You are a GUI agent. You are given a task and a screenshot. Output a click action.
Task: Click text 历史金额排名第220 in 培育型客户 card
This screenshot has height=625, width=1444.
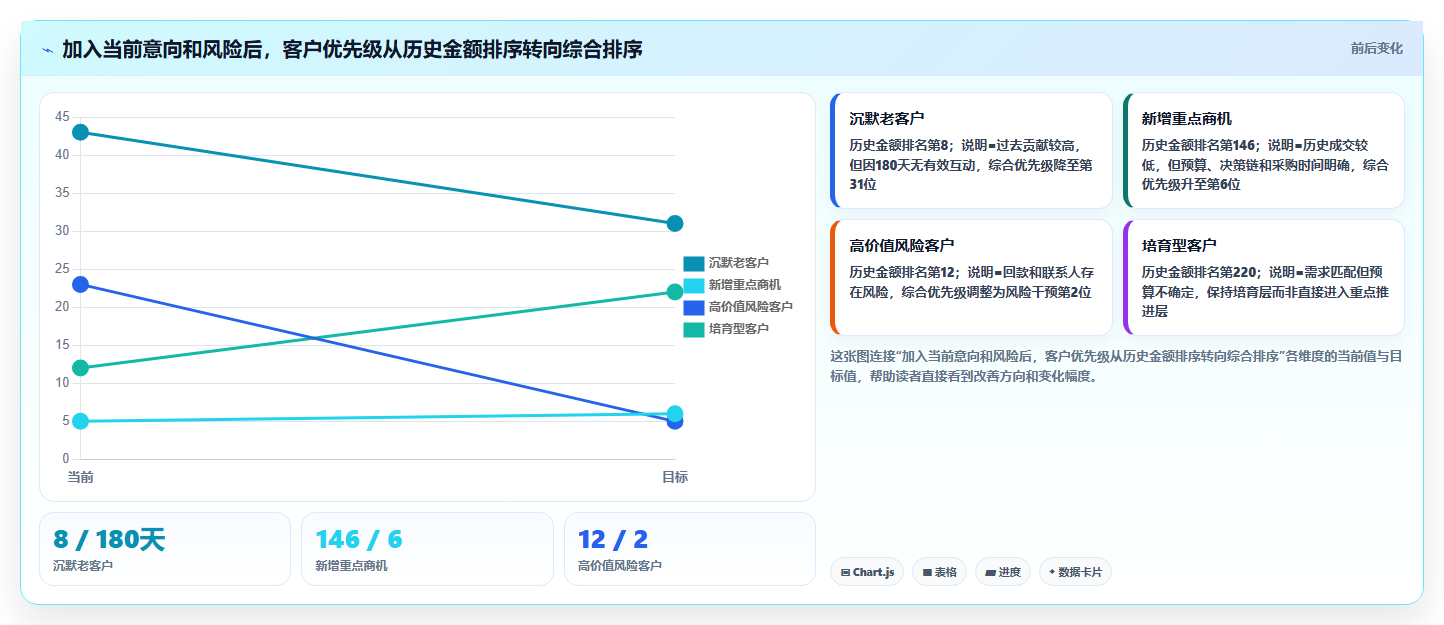1198,272
